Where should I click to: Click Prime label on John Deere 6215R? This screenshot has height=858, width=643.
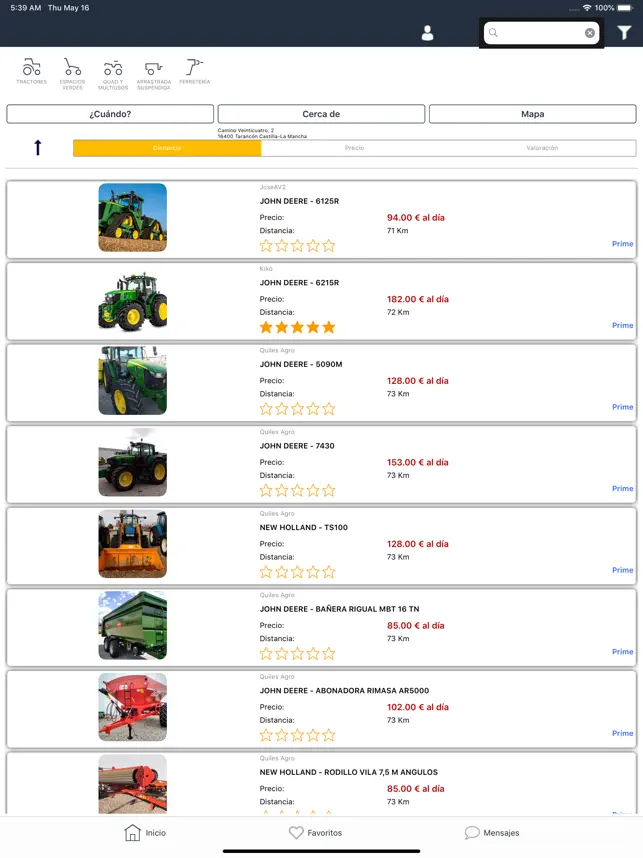tap(622, 325)
